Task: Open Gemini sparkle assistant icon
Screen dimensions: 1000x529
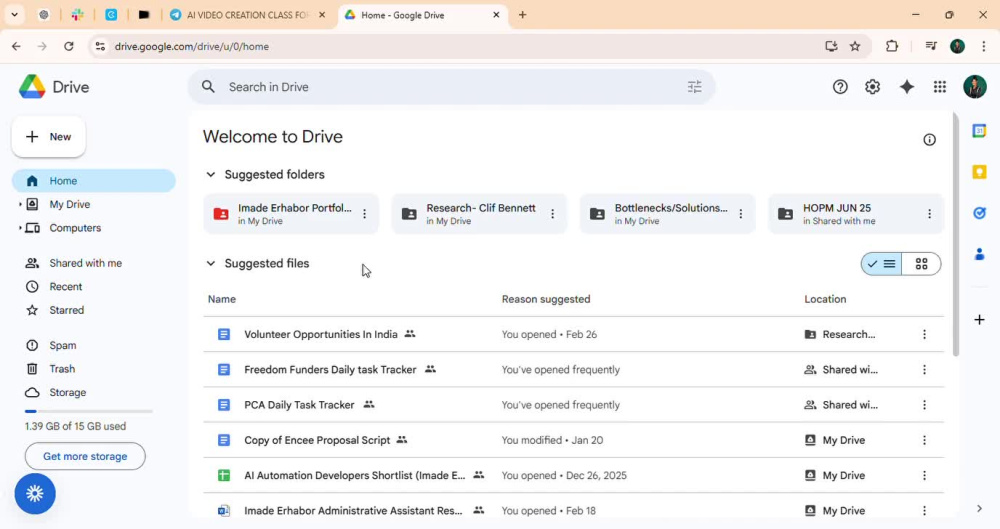Action: point(906,87)
